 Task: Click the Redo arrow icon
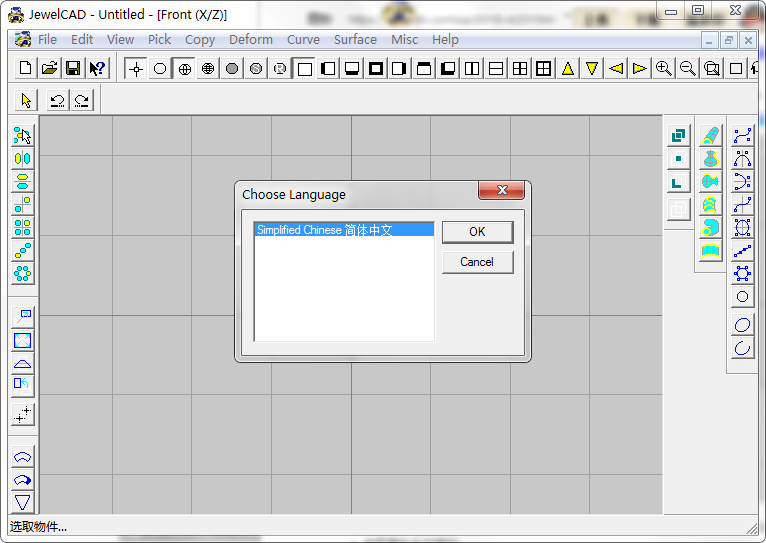(x=82, y=101)
